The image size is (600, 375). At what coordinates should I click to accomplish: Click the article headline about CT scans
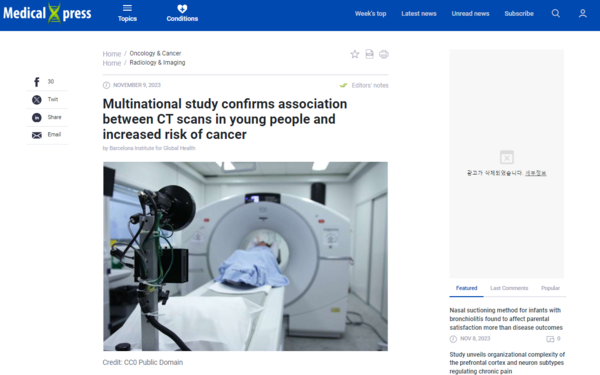tap(225, 119)
